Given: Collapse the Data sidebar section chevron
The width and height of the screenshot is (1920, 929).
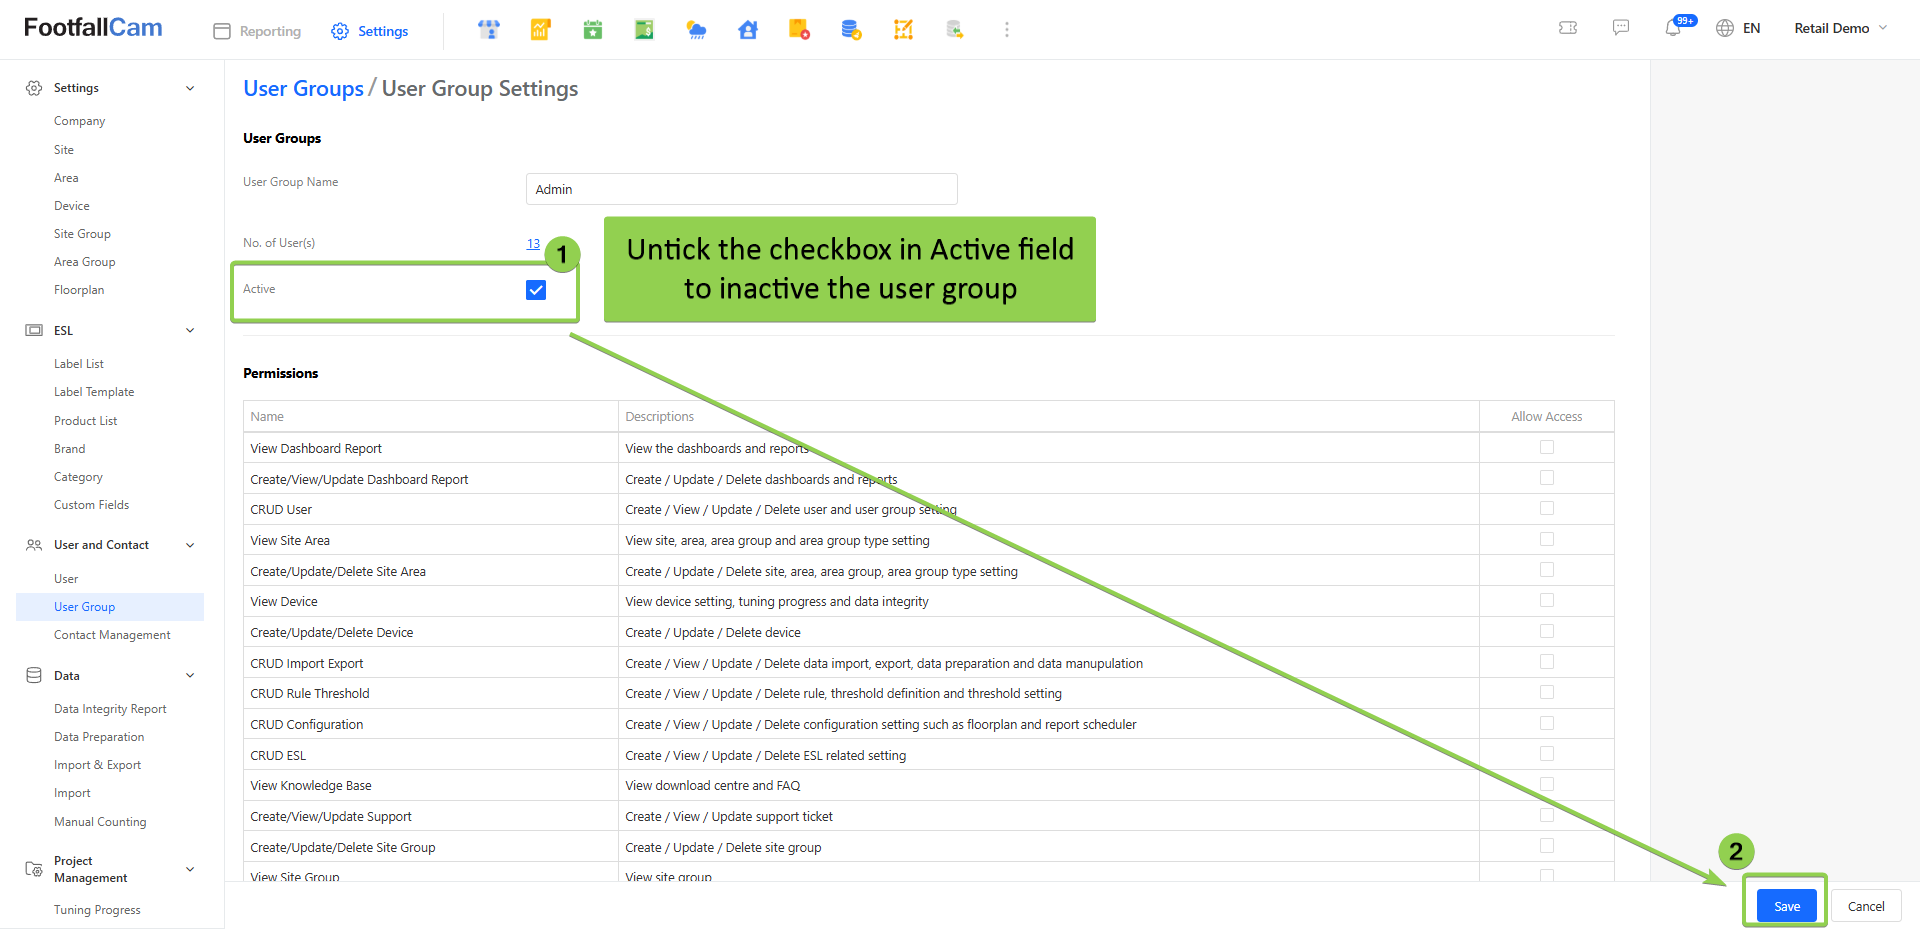Looking at the screenshot, I should 190,675.
